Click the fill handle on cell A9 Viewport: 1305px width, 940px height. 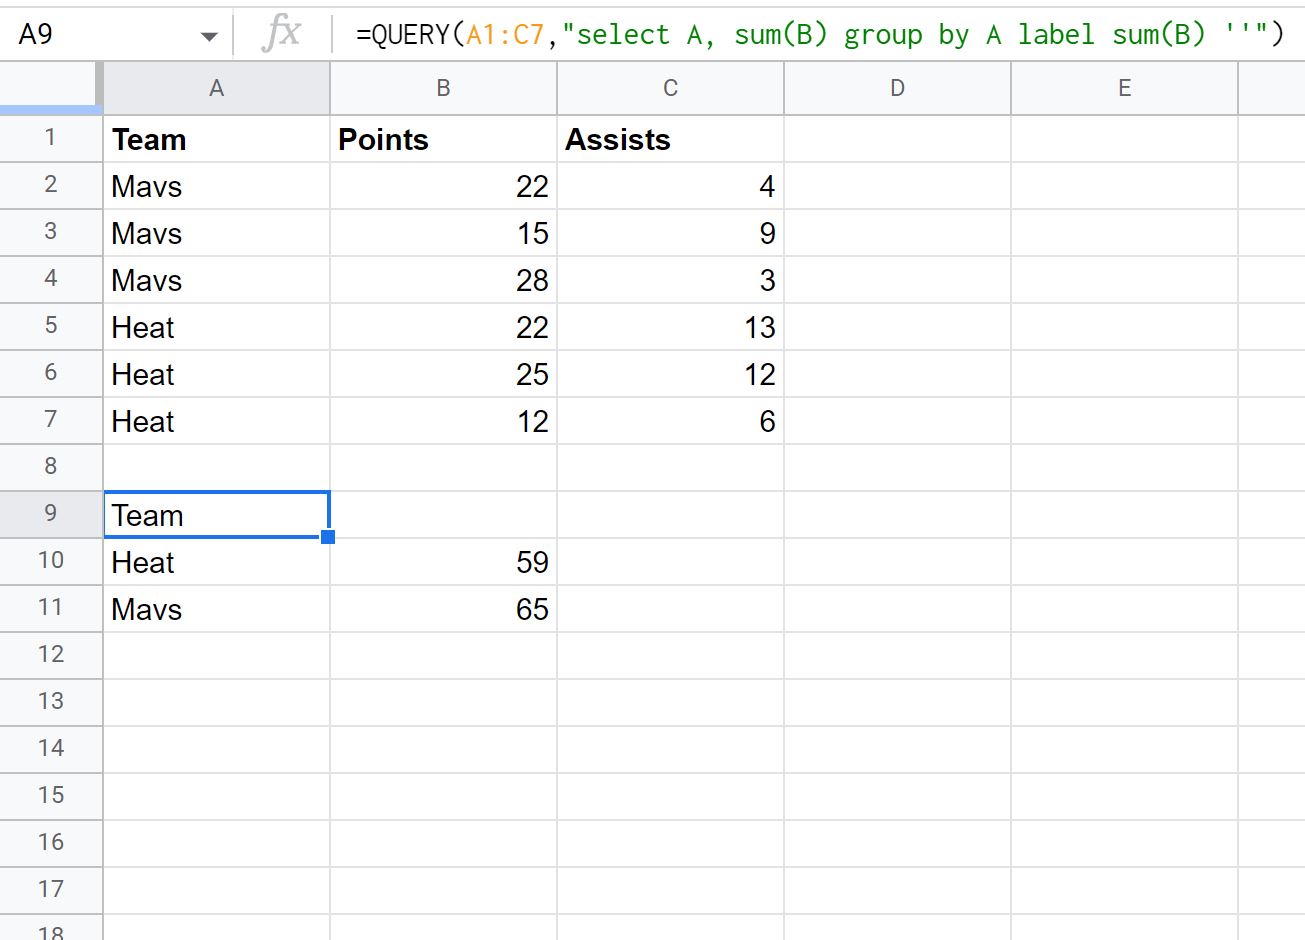328,537
